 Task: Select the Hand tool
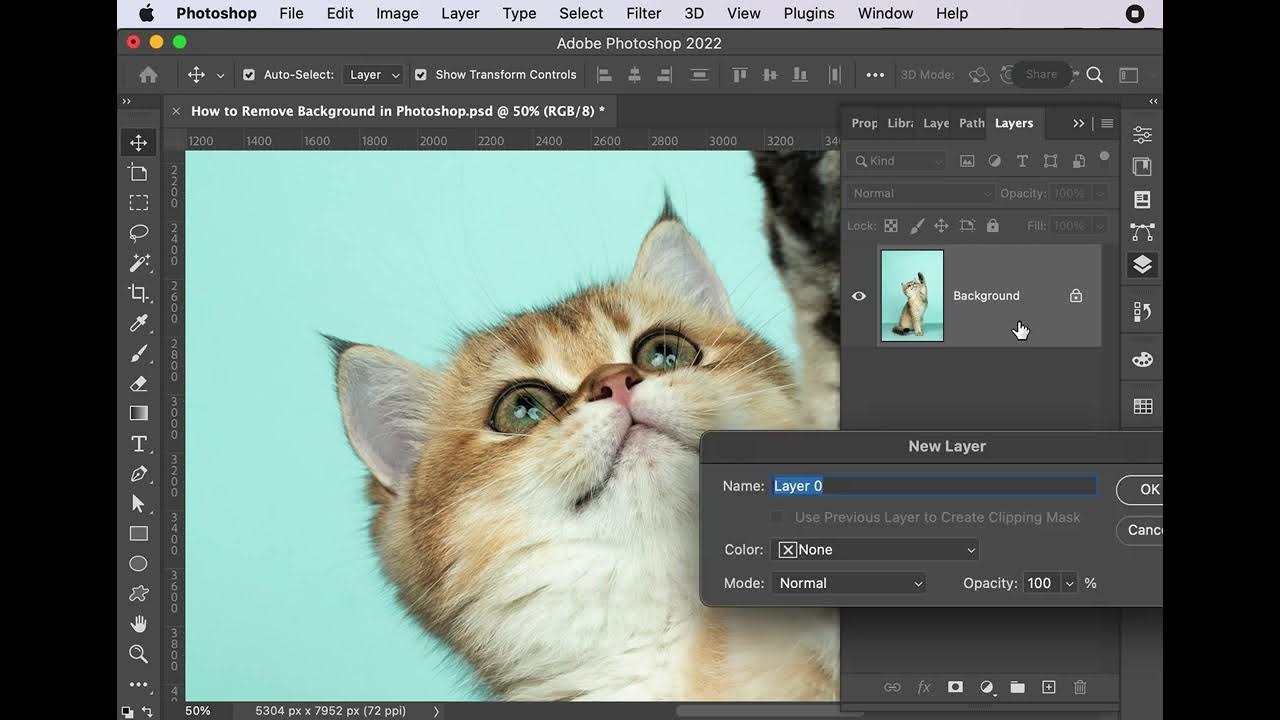click(x=139, y=624)
